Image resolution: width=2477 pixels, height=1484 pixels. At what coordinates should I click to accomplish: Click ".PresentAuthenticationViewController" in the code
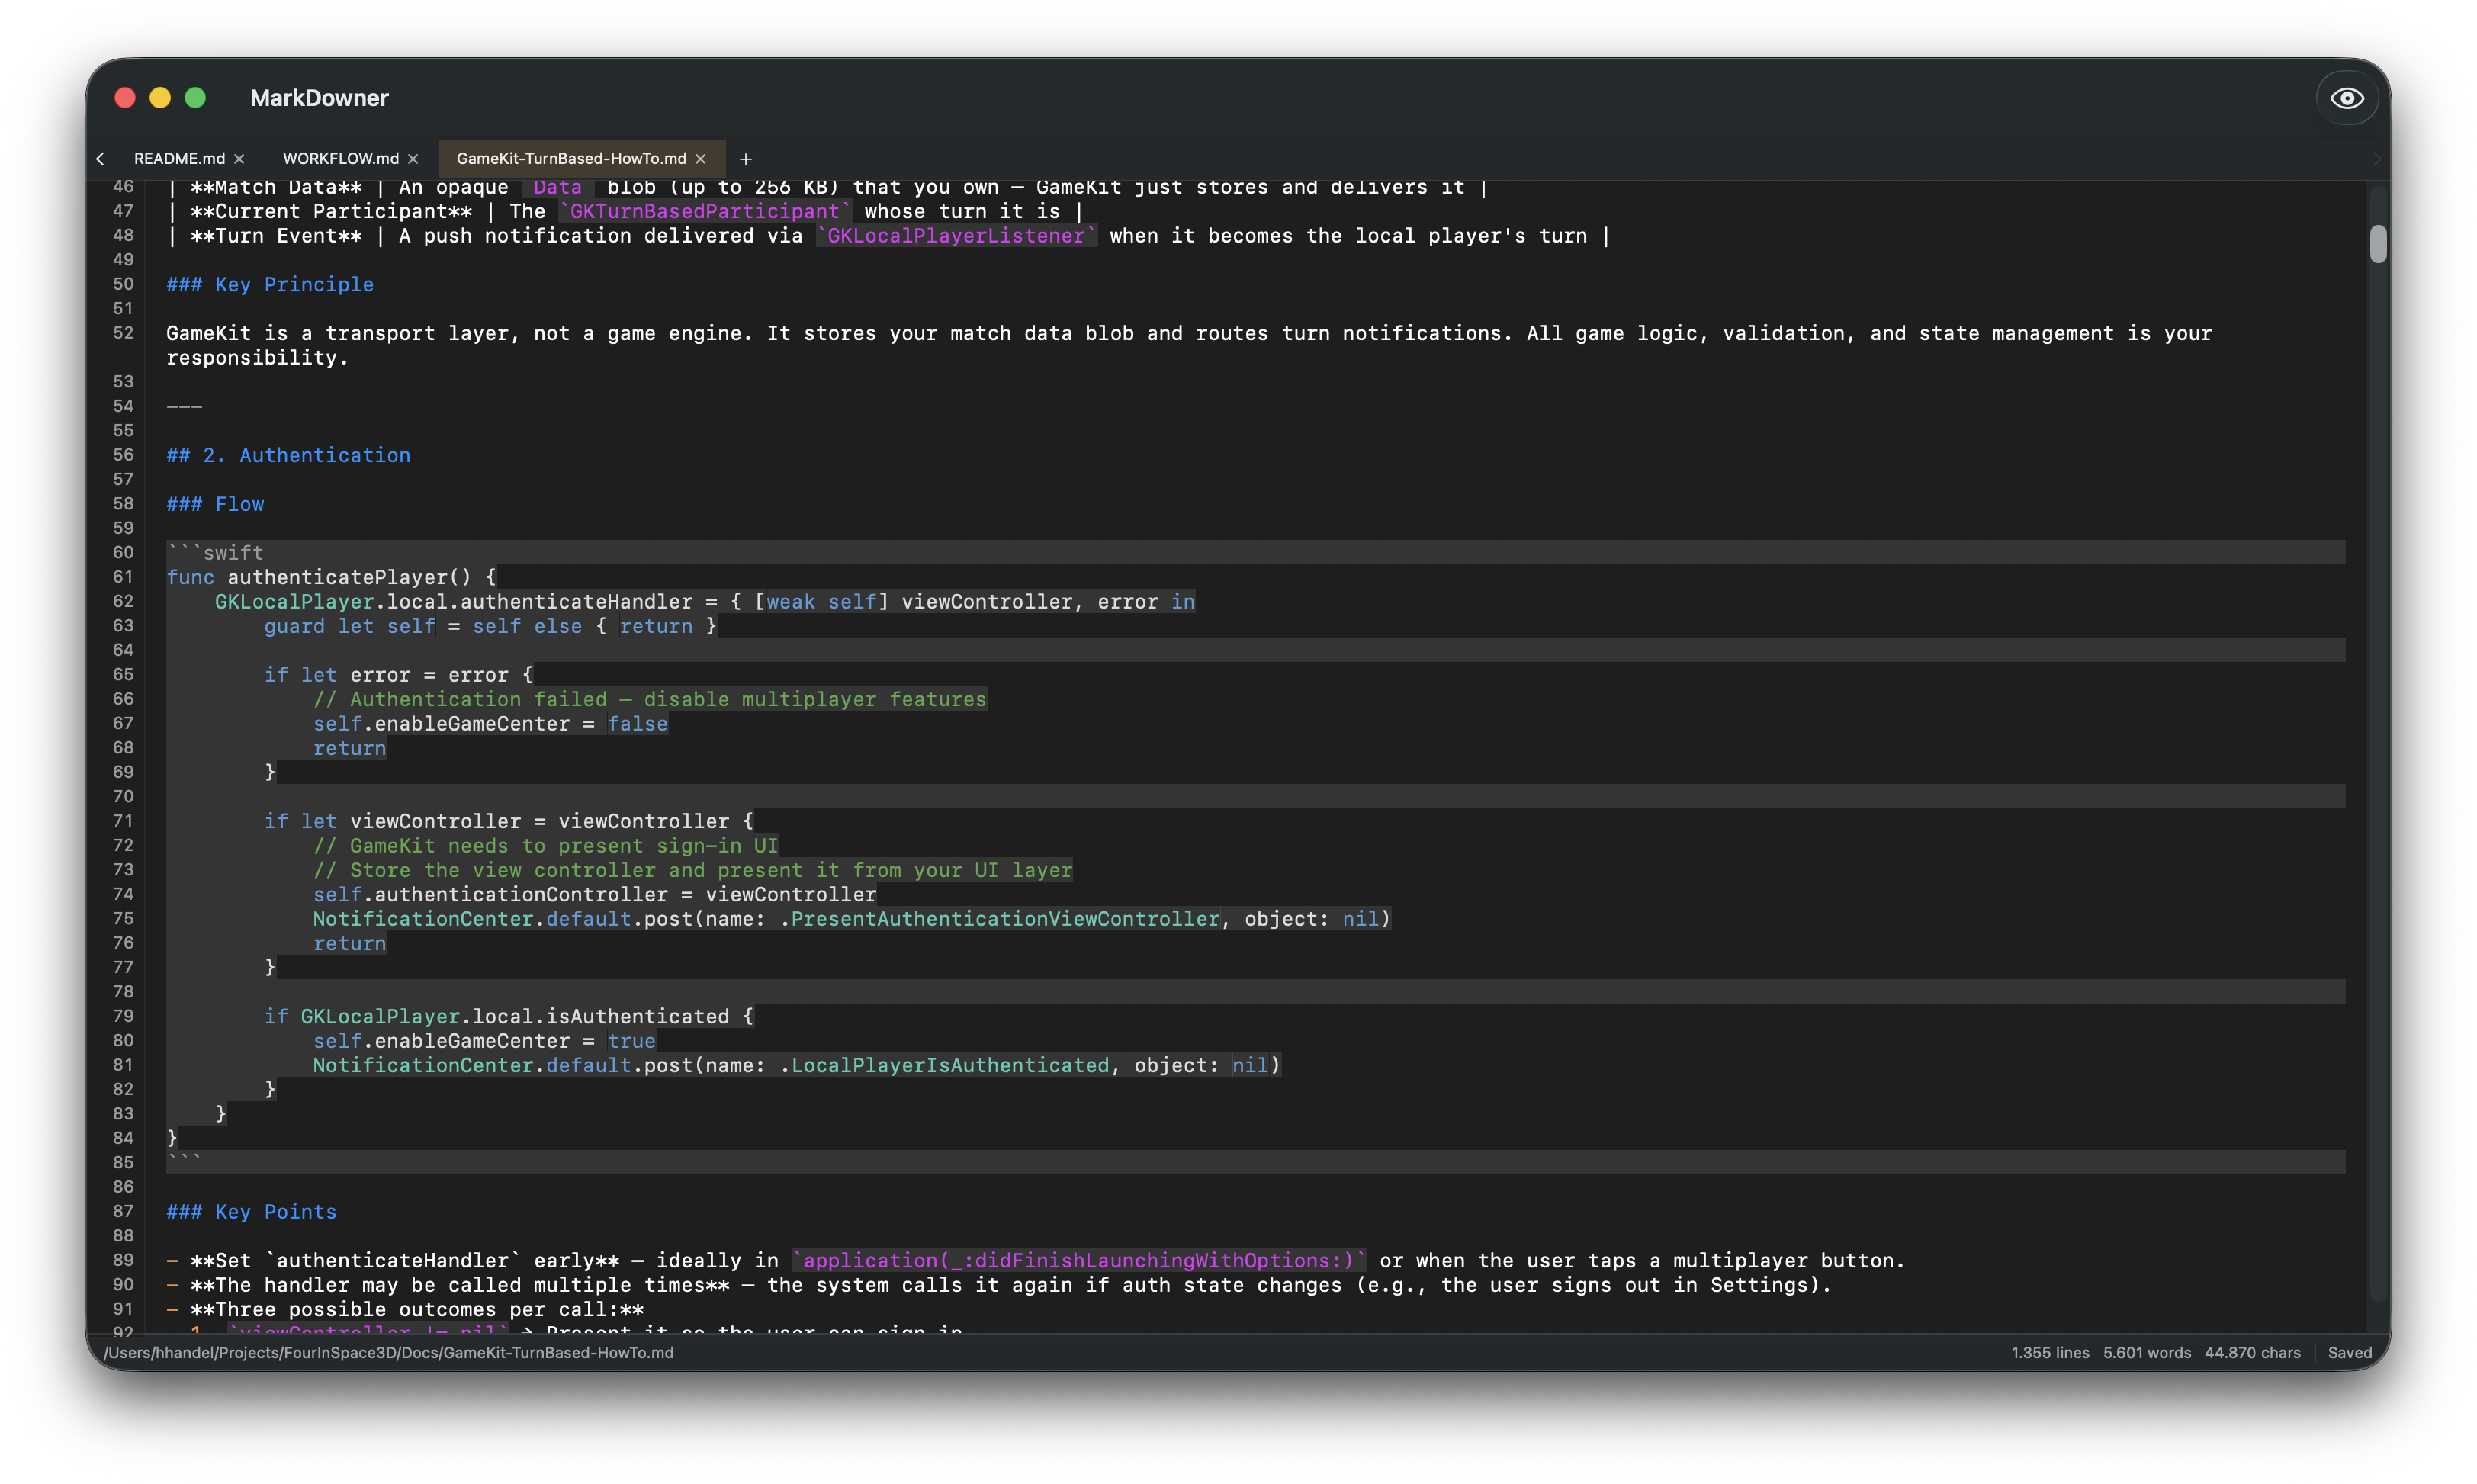tap(1000, 919)
